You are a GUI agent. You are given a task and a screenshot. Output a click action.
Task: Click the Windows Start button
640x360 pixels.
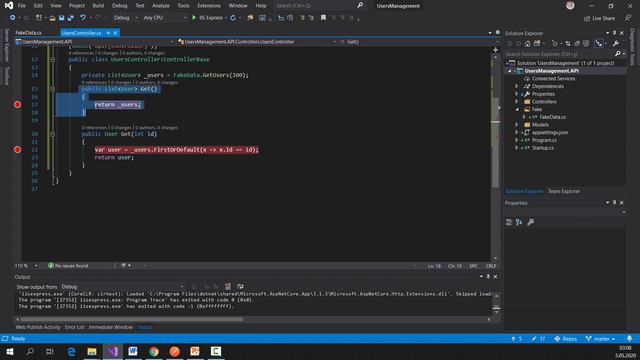coord(10,351)
